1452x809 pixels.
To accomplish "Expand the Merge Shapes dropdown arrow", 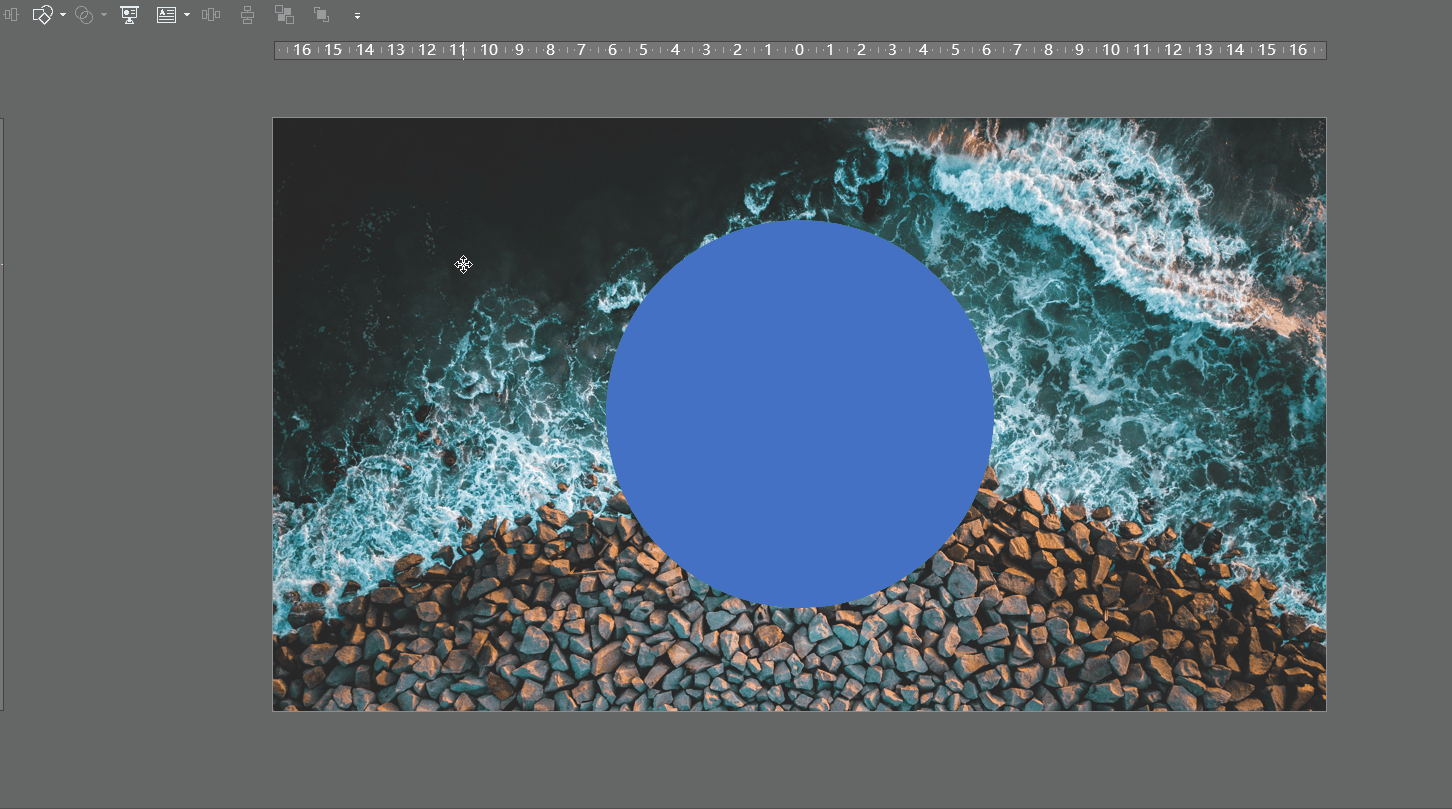I will [x=104, y=15].
